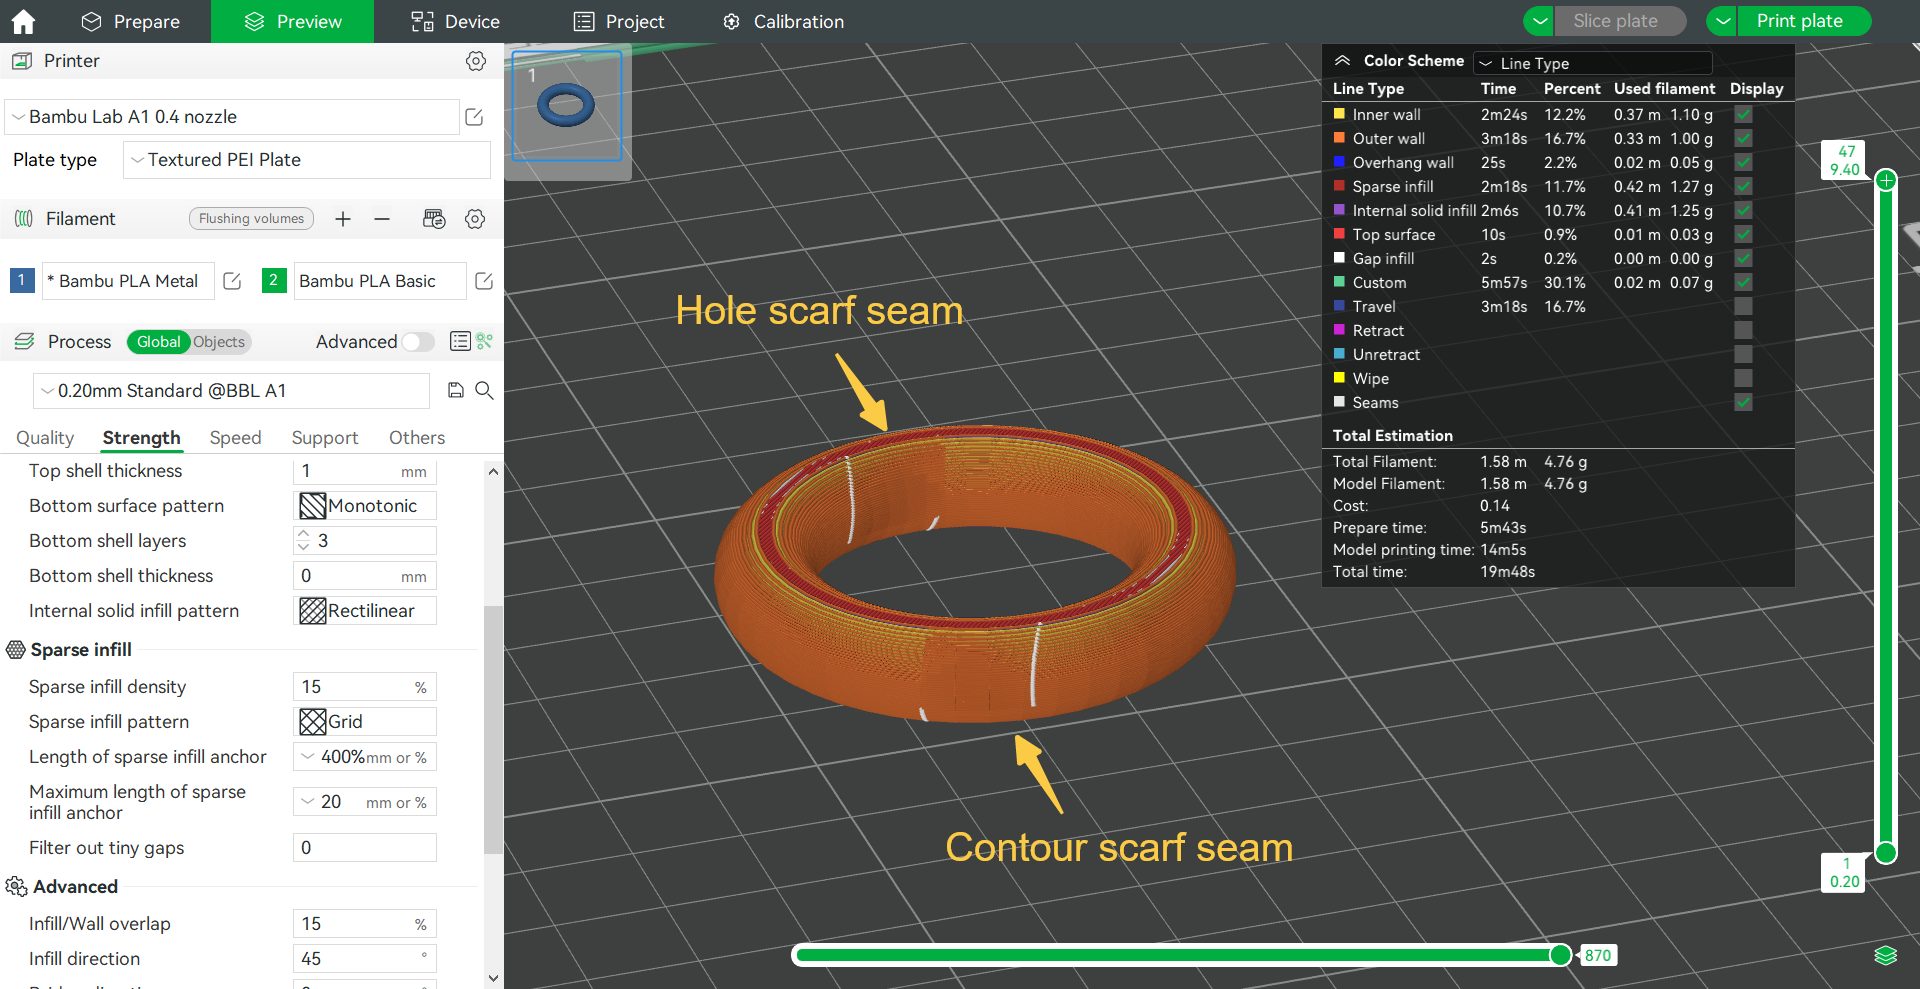Collapse the Color Scheme legend panel

[x=1342, y=61]
